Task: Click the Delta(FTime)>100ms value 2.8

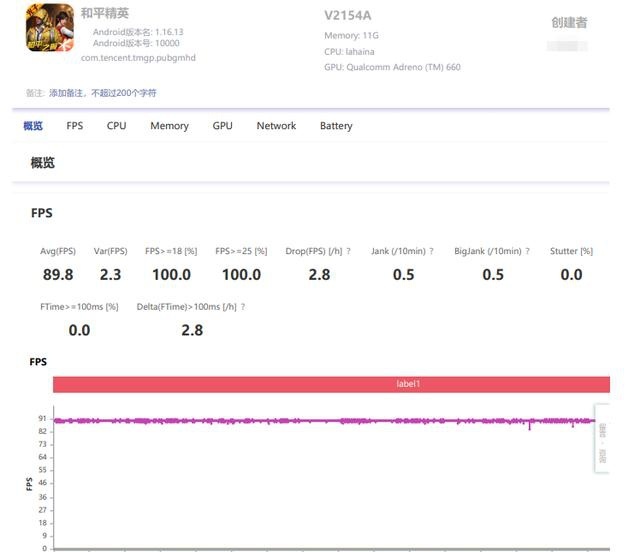Action: pyautogui.click(x=192, y=330)
